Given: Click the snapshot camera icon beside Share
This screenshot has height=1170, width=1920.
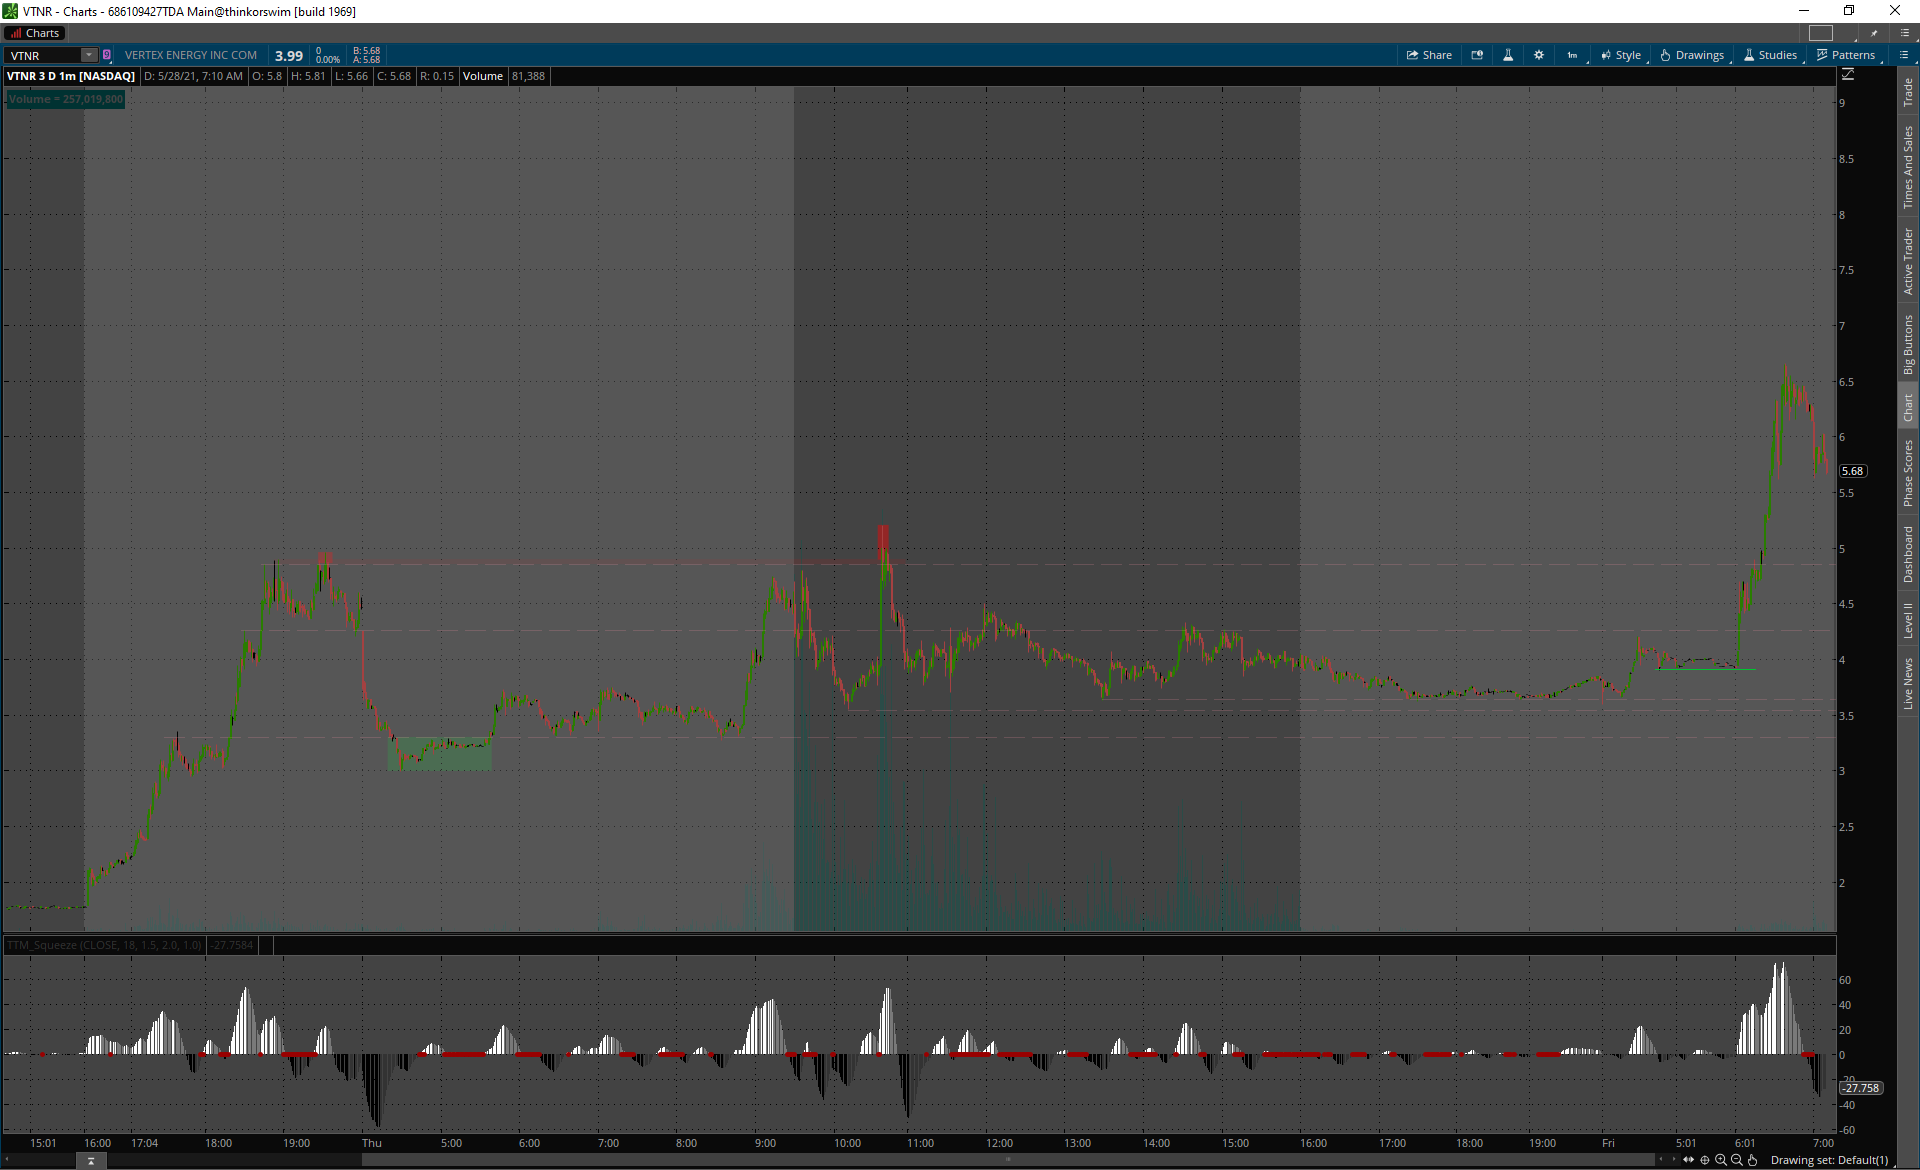Looking at the screenshot, I should pos(1477,55).
